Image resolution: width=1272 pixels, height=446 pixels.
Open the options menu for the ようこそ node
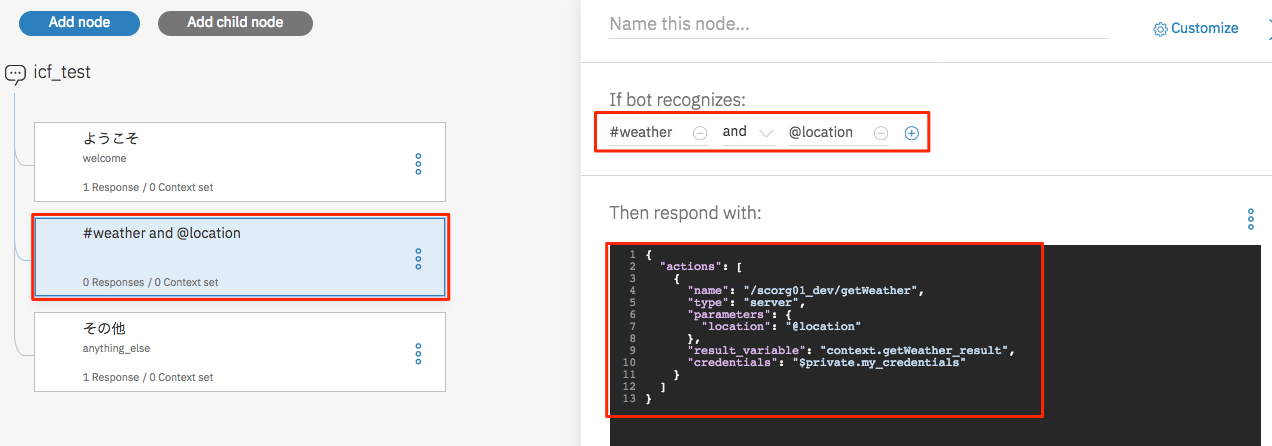click(418, 164)
